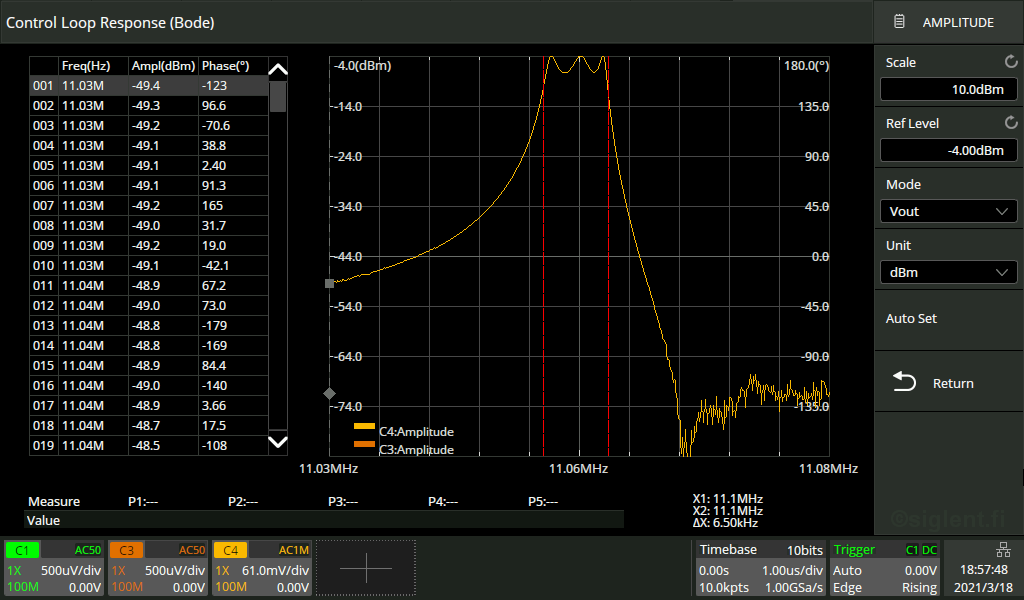The image size is (1024, 600).
Task: Click the date and time display
Action: point(984,578)
